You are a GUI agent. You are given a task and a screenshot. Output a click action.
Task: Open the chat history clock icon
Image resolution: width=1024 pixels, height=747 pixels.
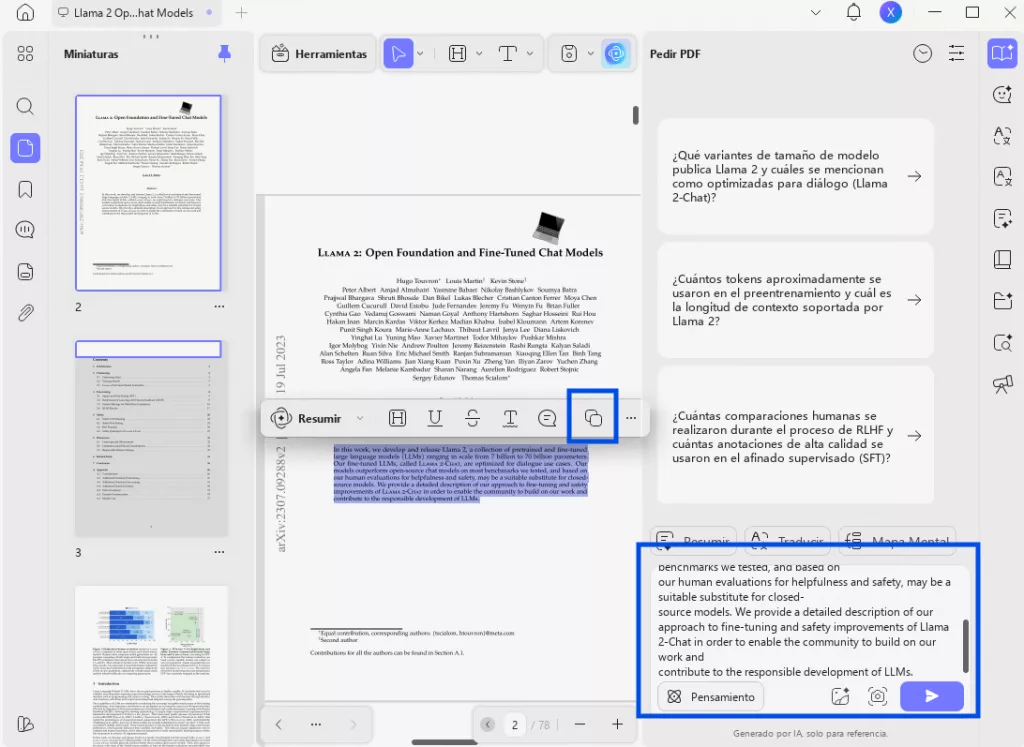point(922,54)
